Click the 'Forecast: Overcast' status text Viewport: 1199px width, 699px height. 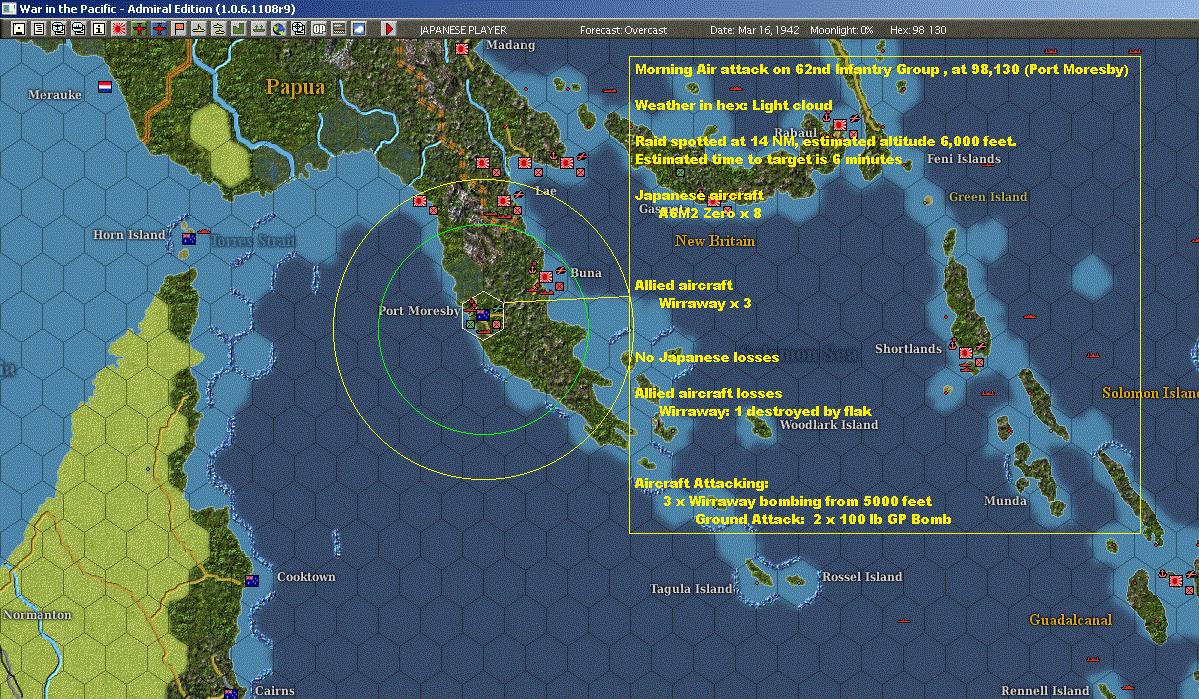(x=623, y=30)
